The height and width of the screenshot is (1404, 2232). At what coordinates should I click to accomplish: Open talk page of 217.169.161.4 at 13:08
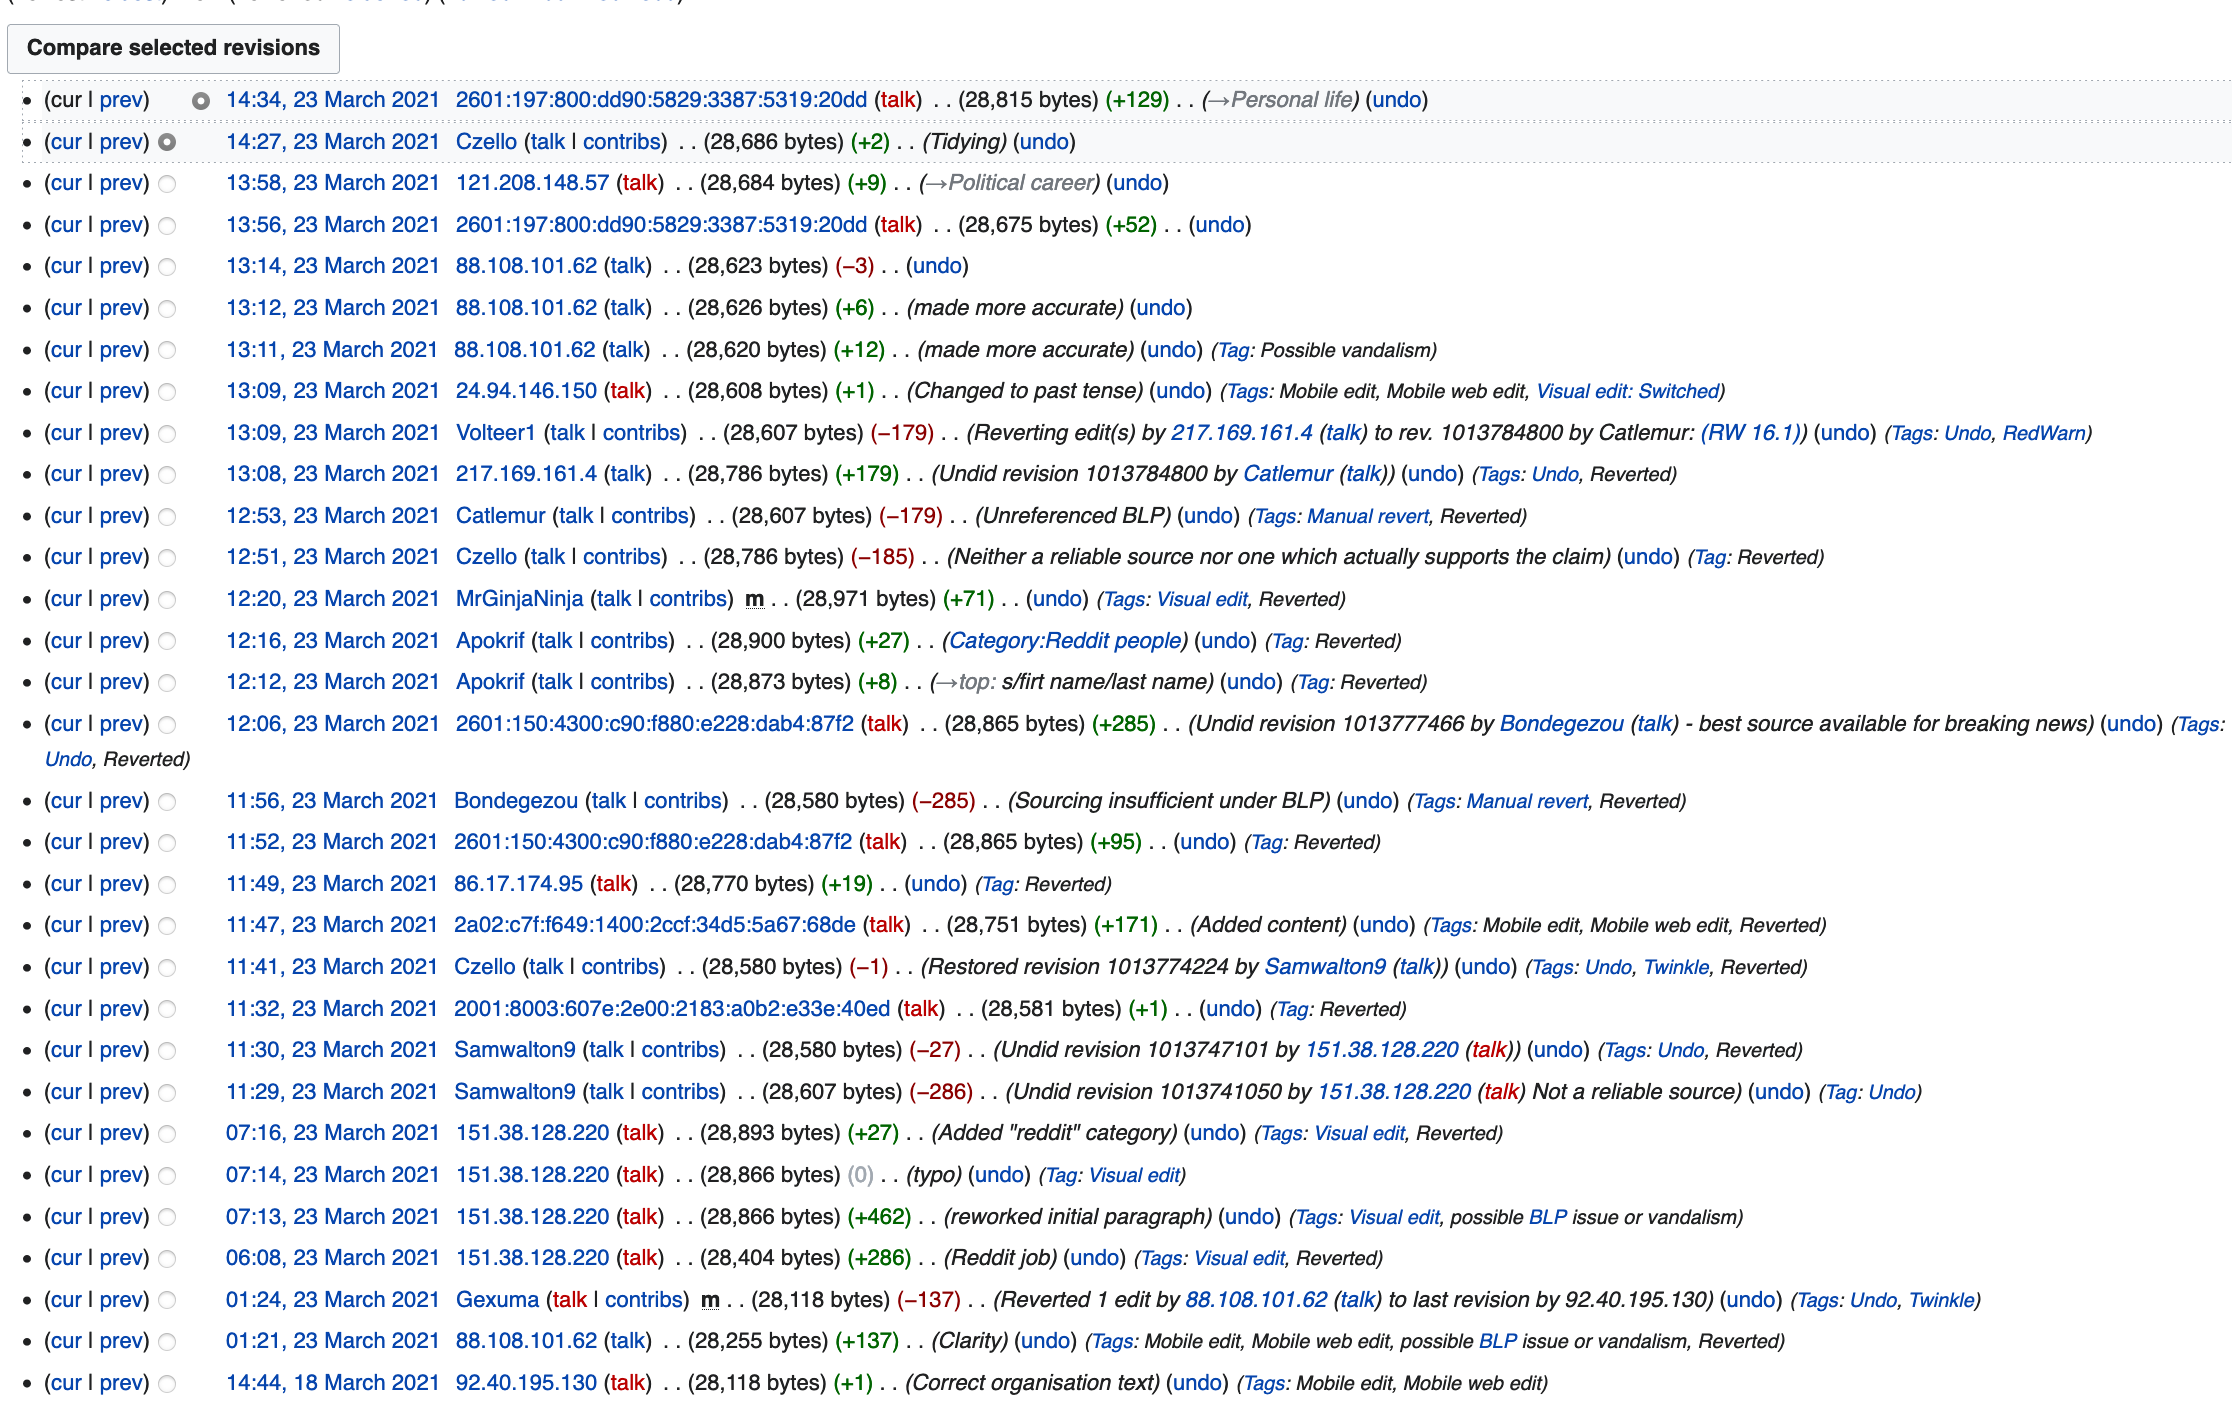pos(628,474)
